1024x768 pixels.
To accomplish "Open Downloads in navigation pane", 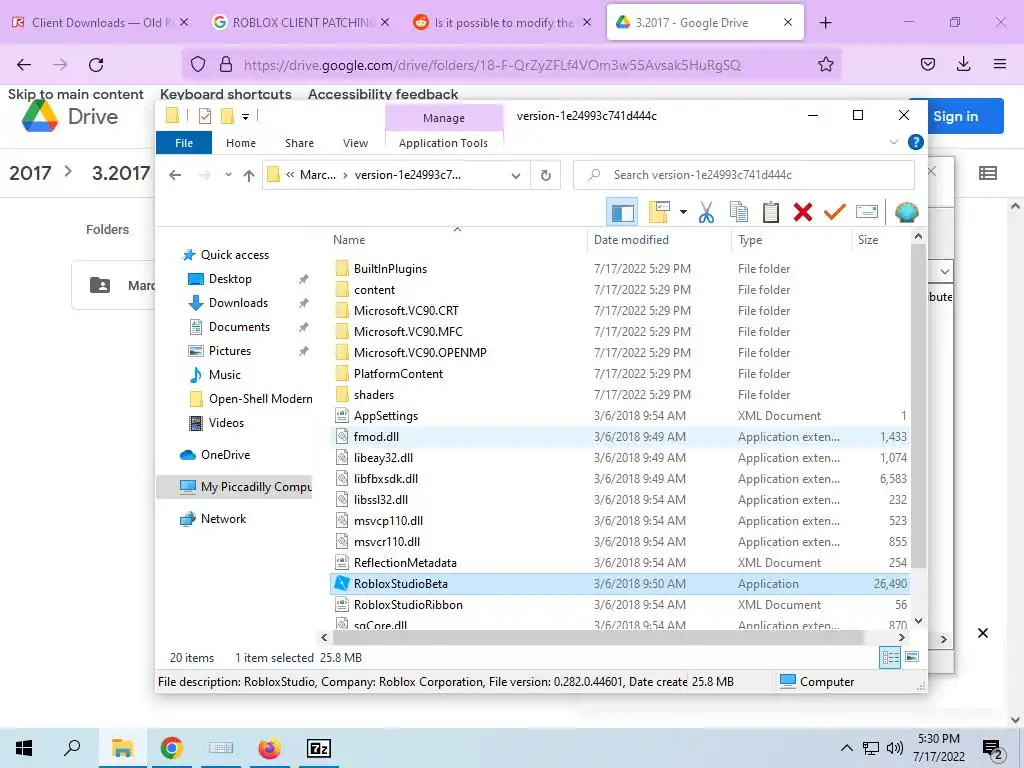I will click(x=238, y=303).
